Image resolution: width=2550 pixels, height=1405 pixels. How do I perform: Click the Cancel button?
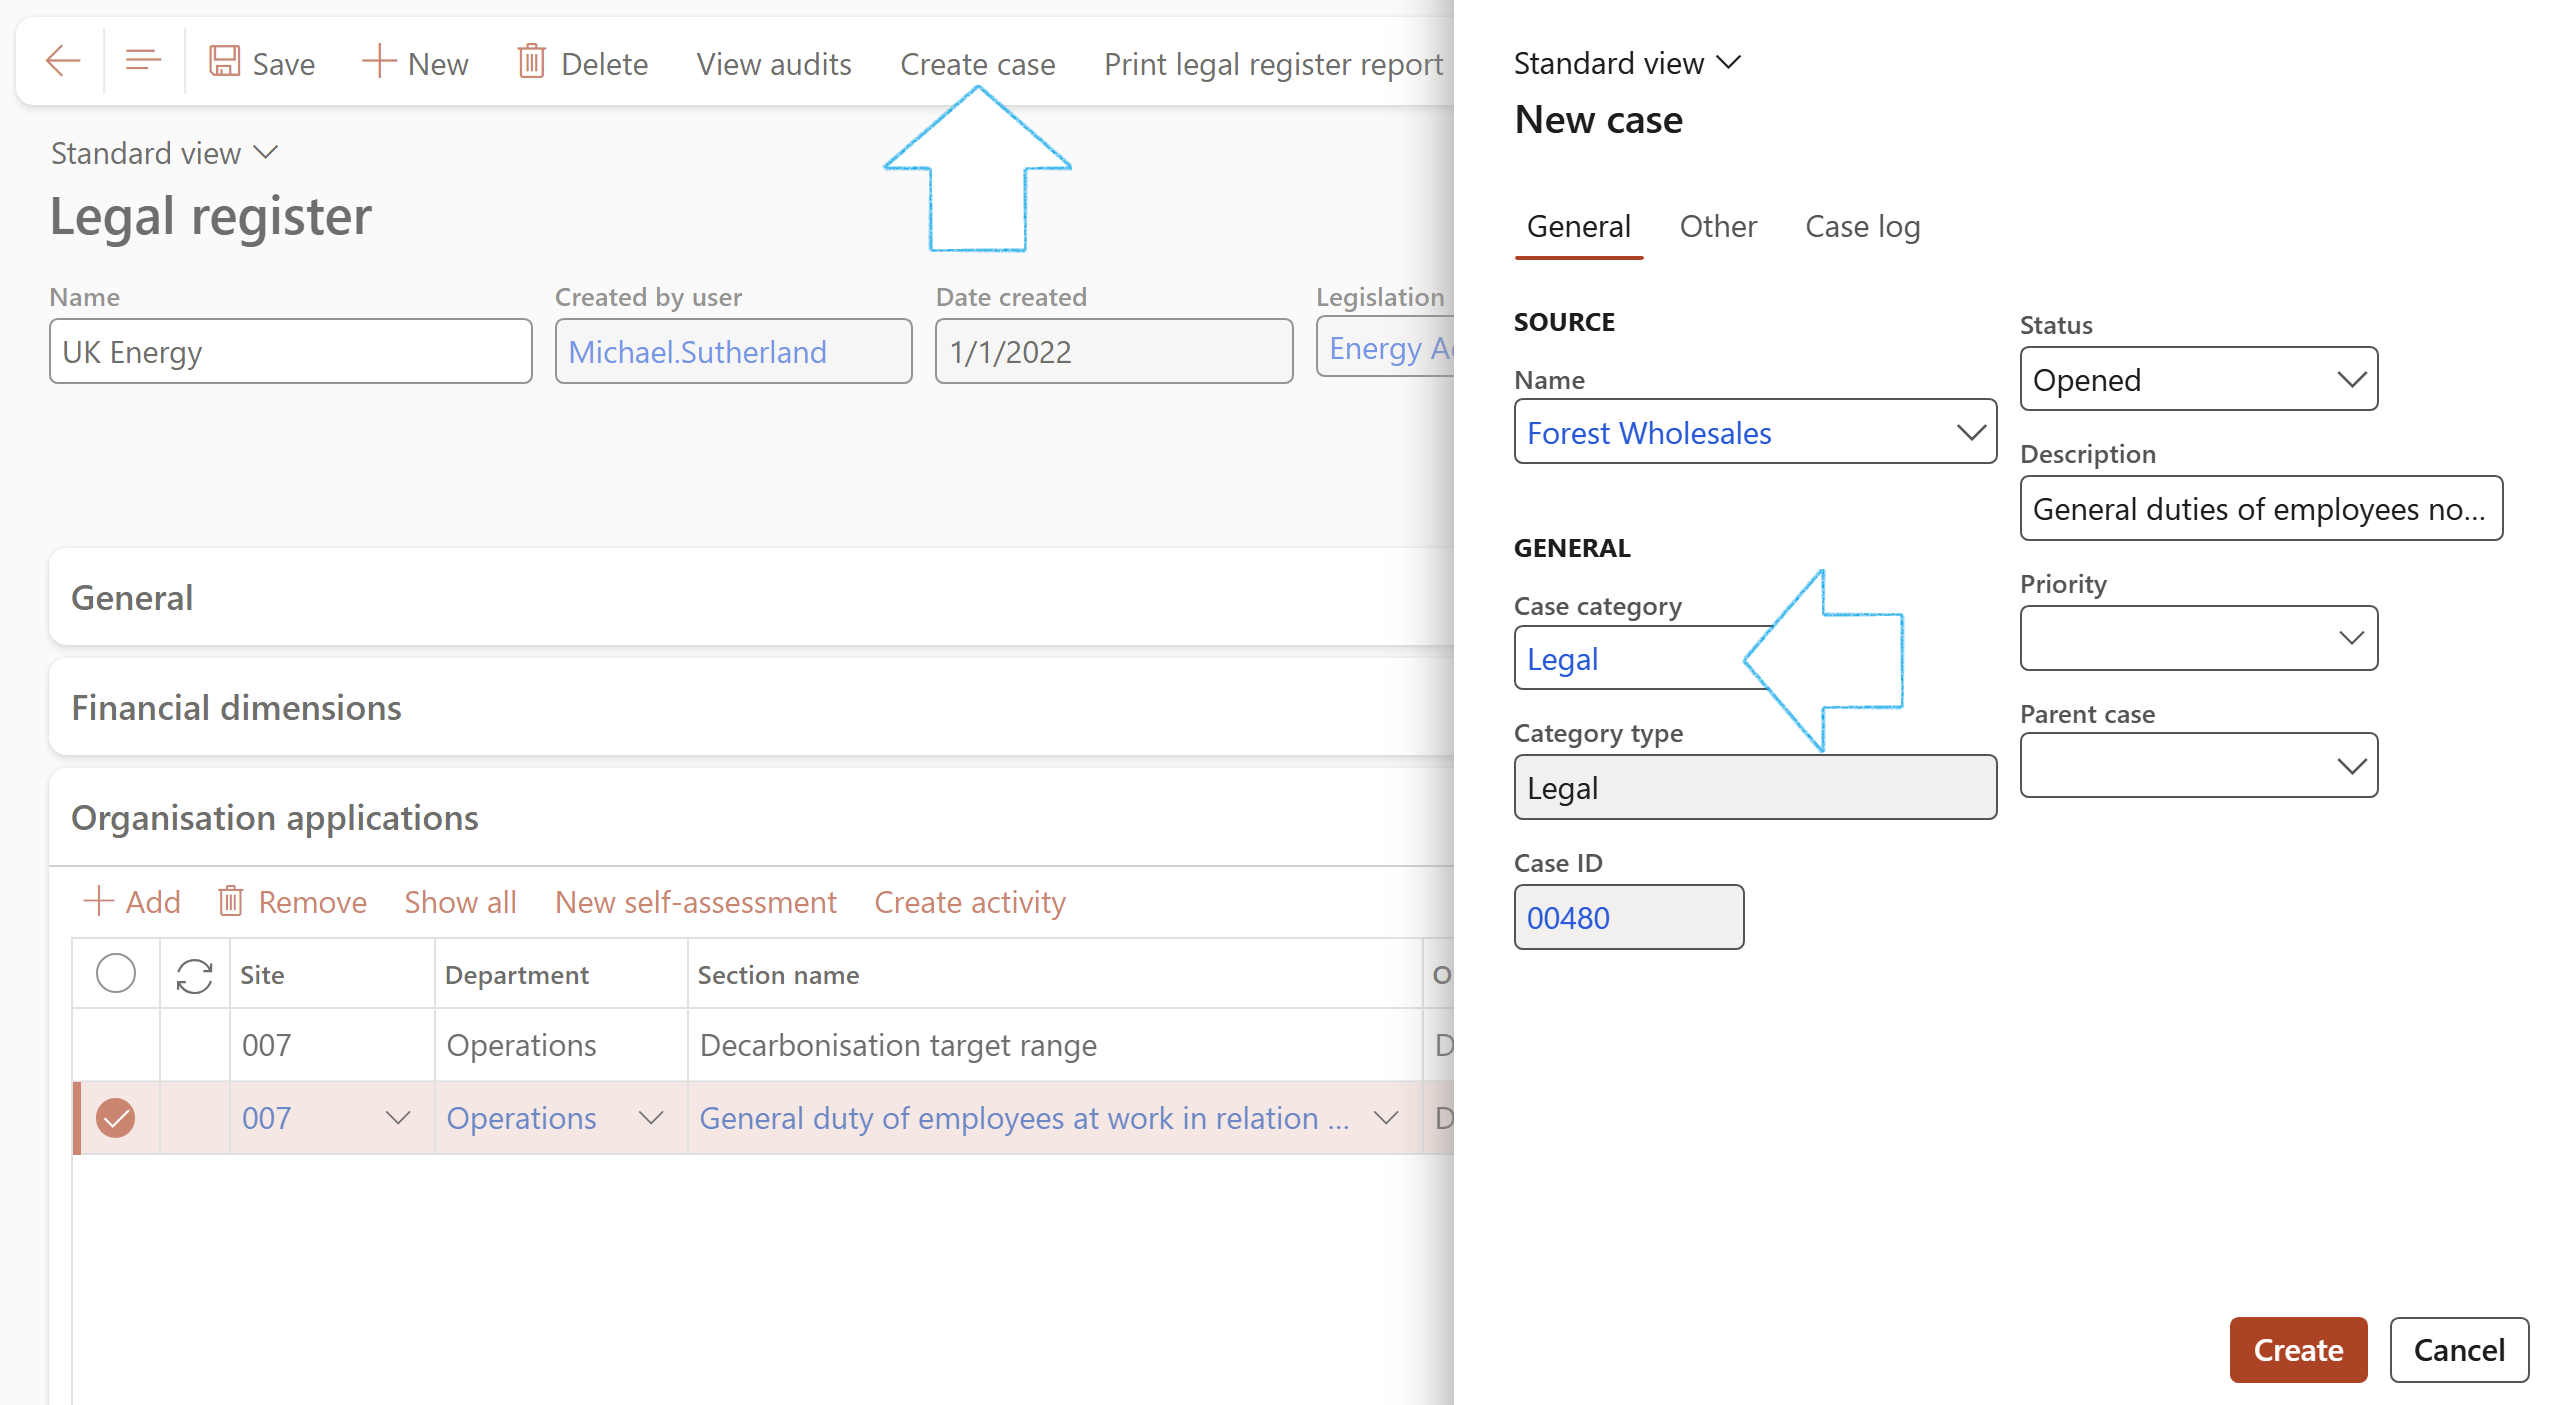[x=2458, y=1350]
